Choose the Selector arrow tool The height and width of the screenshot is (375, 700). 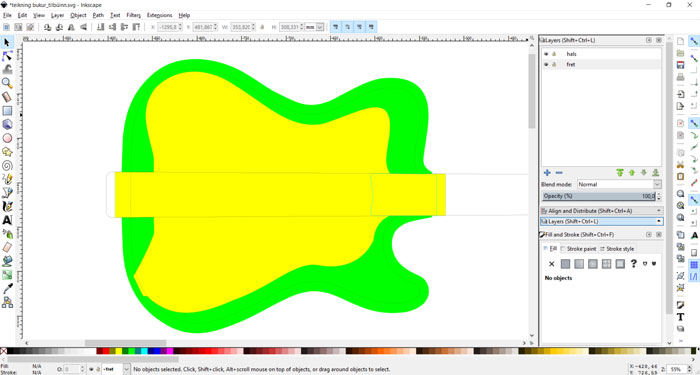tap(7, 42)
